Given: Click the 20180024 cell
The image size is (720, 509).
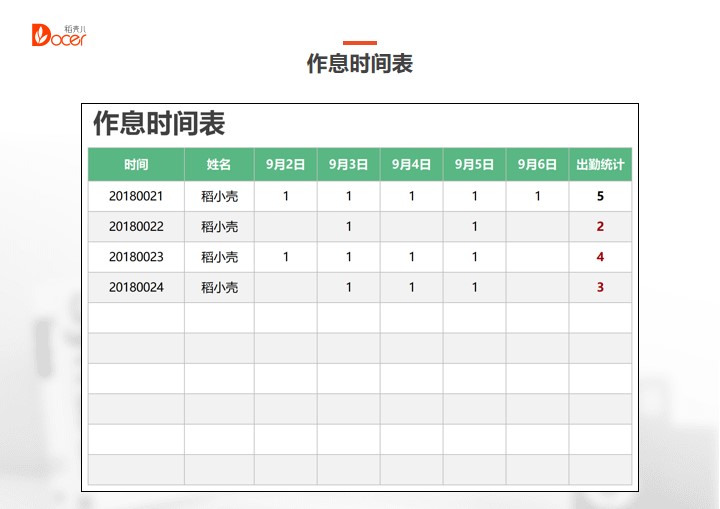Looking at the screenshot, I should (x=136, y=288).
